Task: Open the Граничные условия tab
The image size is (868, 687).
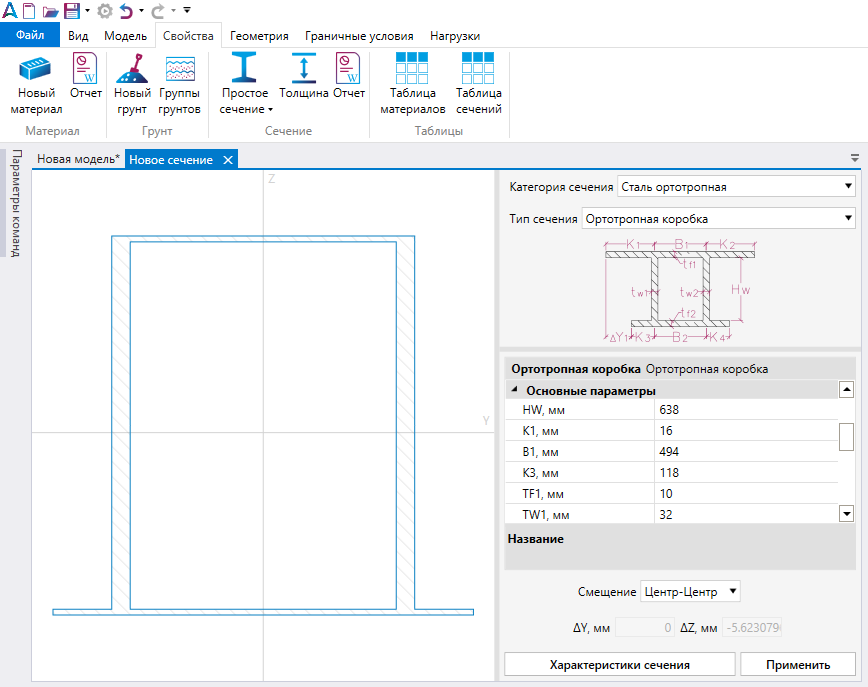Action: click(x=359, y=36)
